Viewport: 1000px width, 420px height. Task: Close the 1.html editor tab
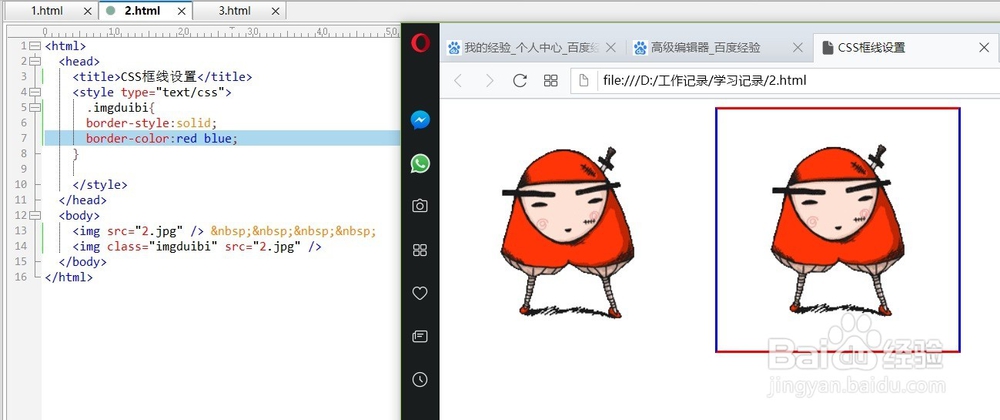88,11
